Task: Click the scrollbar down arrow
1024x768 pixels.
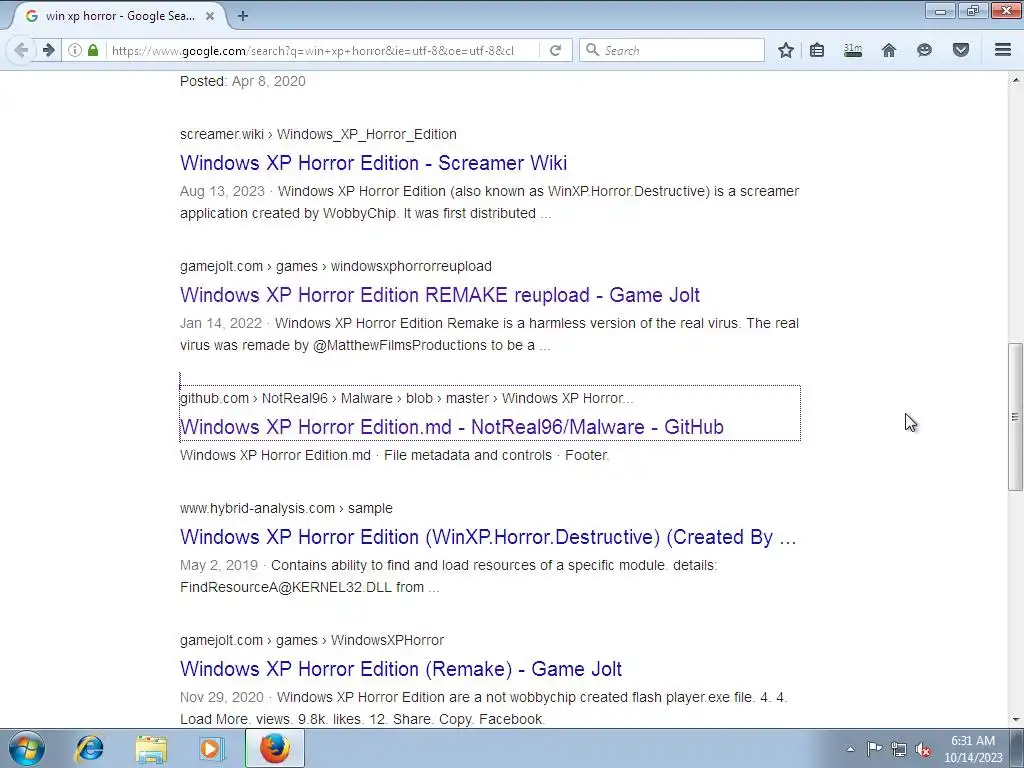Action: (1015, 720)
